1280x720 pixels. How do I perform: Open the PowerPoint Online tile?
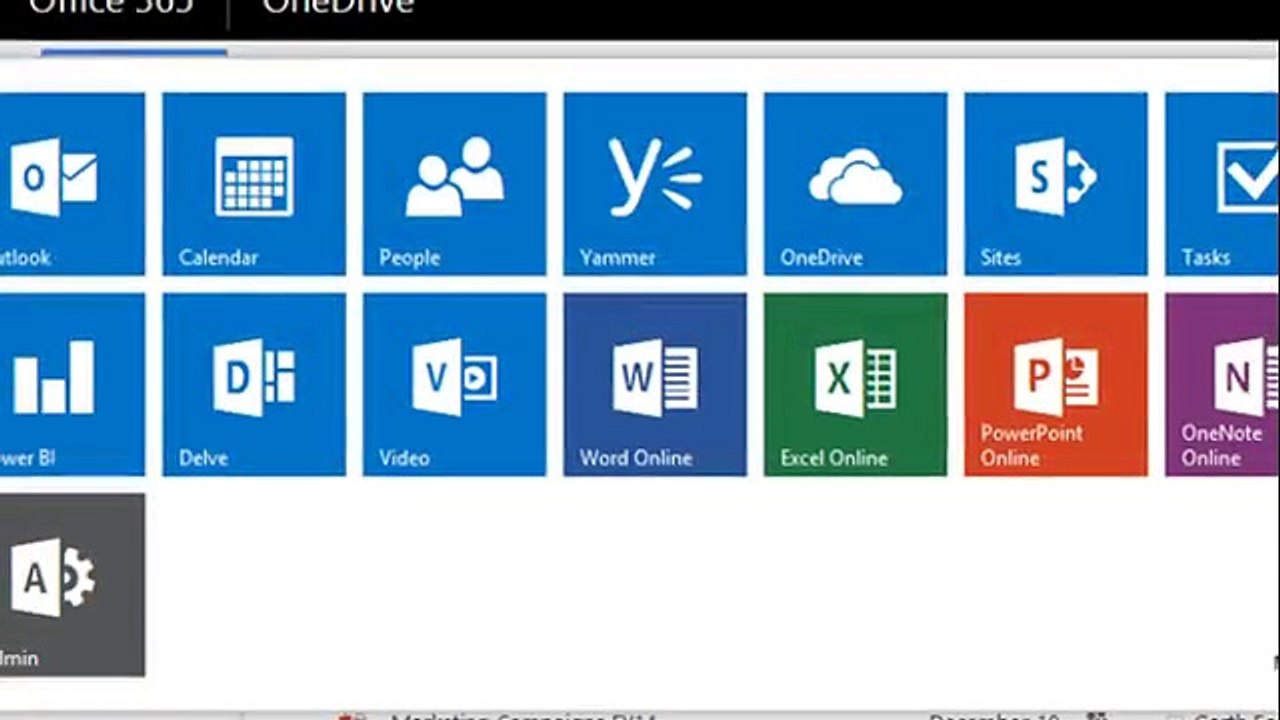(x=1056, y=384)
